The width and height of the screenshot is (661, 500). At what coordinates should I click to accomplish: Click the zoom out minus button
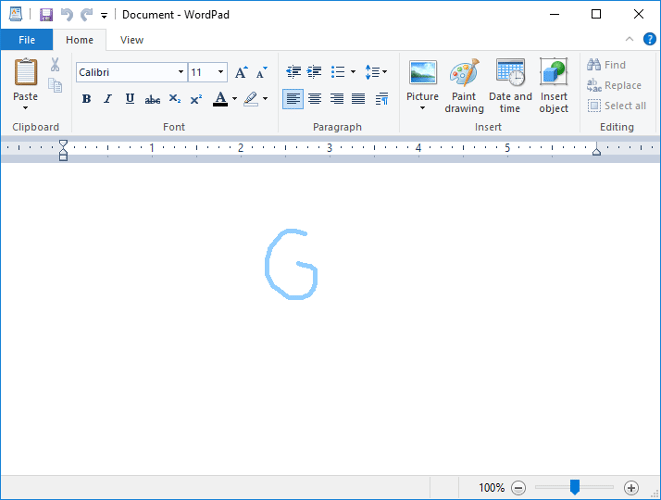[518, 488]
